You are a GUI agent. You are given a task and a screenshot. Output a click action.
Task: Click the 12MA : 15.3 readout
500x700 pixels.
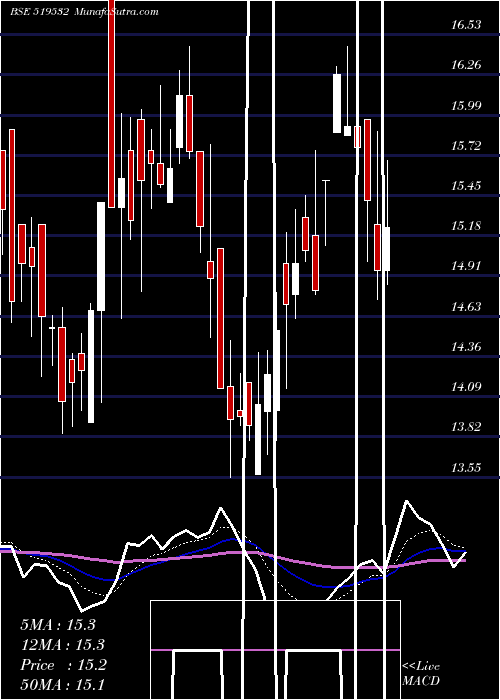pyautogui.click(x=63, y=645)
